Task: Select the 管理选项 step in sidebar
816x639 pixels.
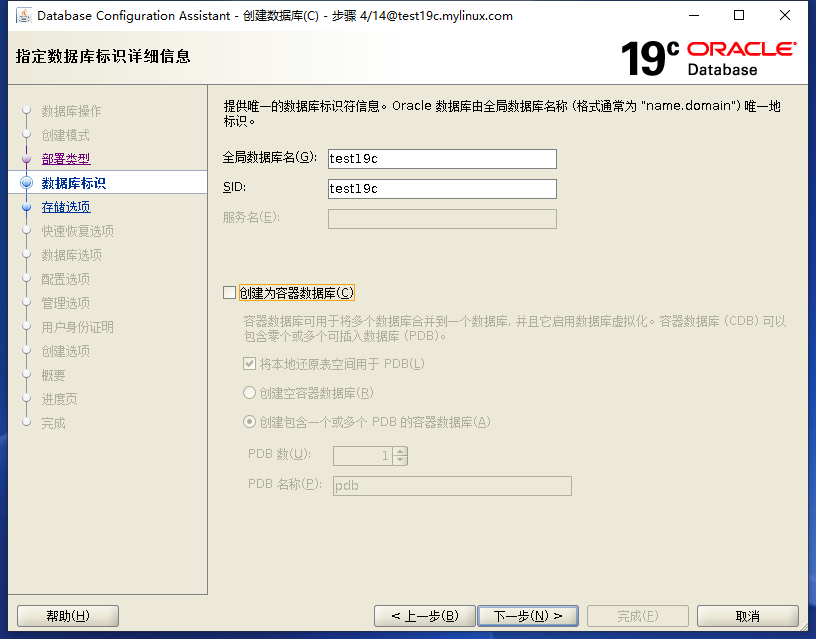Action: pyautogui.click(x=66, y=303)
